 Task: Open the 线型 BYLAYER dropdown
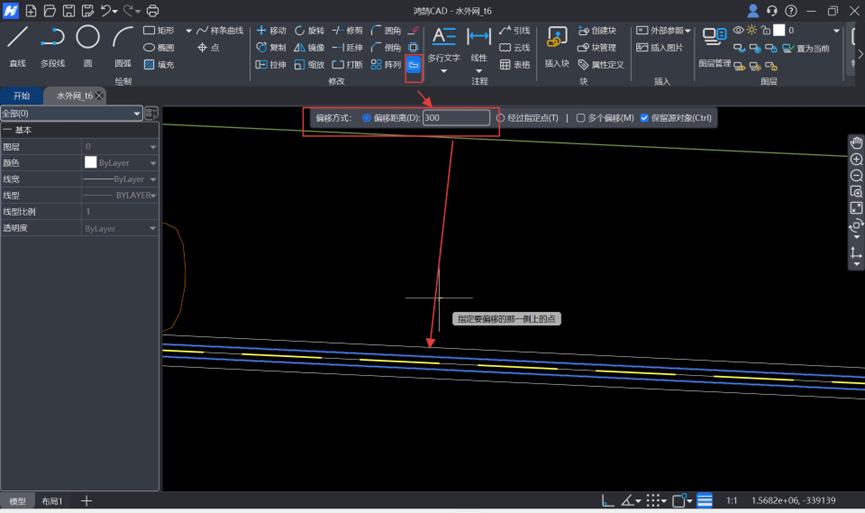pos(152,196)
